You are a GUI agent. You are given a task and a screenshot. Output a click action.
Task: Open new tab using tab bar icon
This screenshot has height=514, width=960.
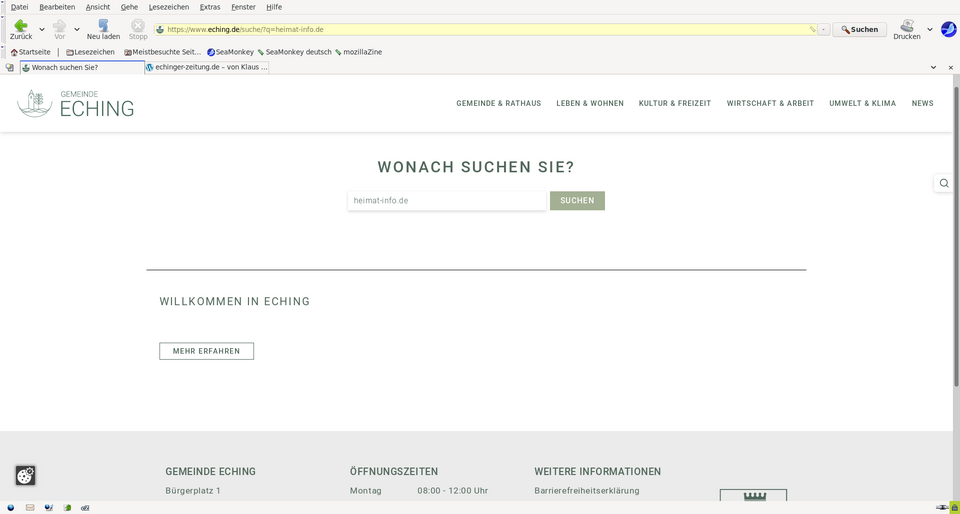tap(10, 68)
